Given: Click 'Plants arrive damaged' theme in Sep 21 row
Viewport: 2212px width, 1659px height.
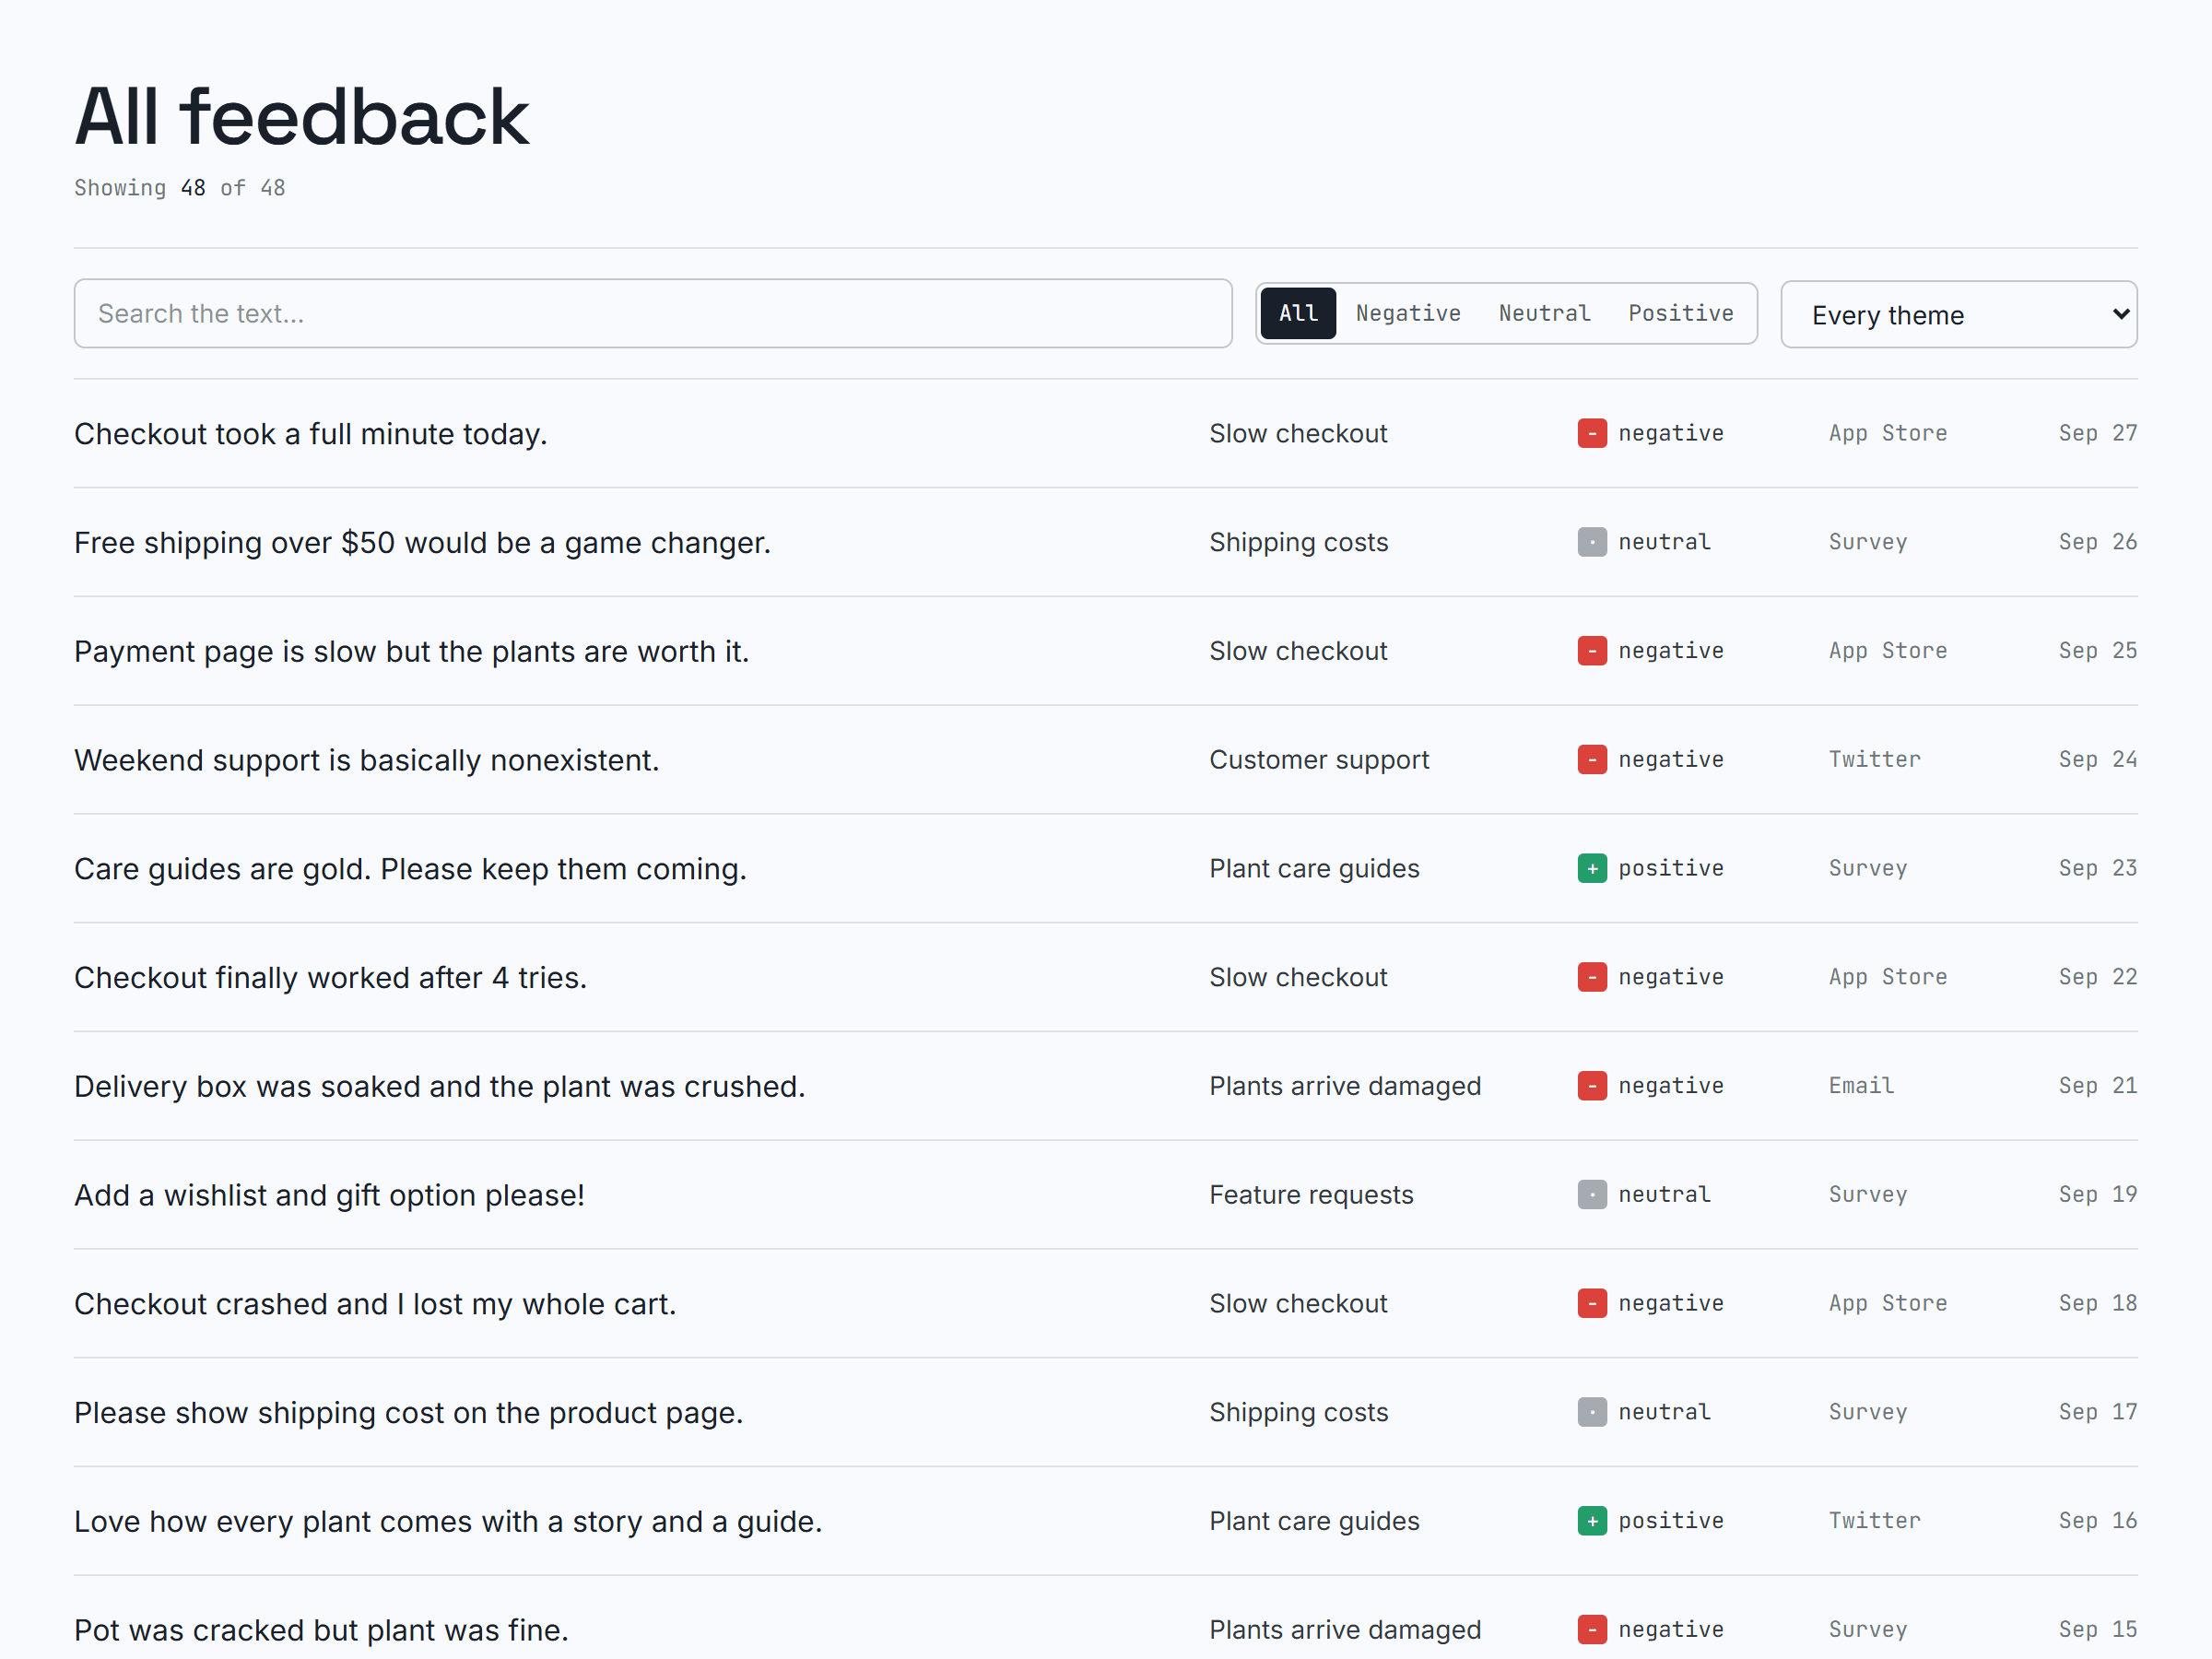Looking at the screenshot, I should (x=1345, y=1087).
